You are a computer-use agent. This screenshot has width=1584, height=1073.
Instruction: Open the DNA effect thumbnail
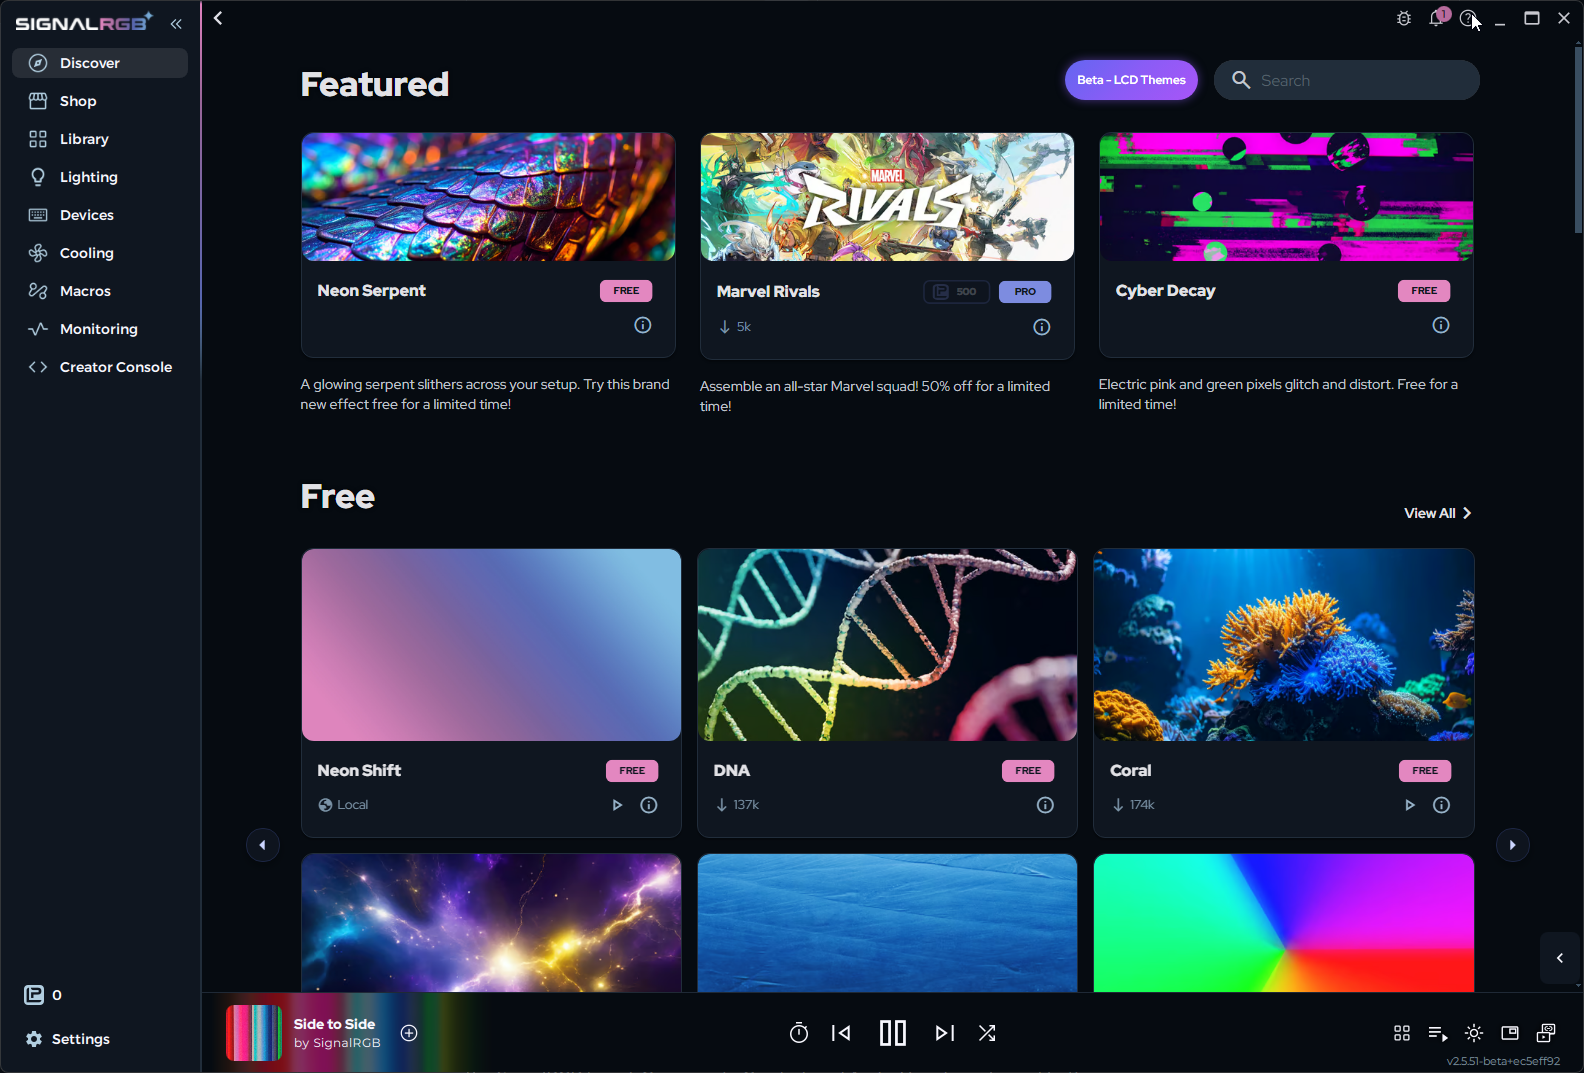887,645
